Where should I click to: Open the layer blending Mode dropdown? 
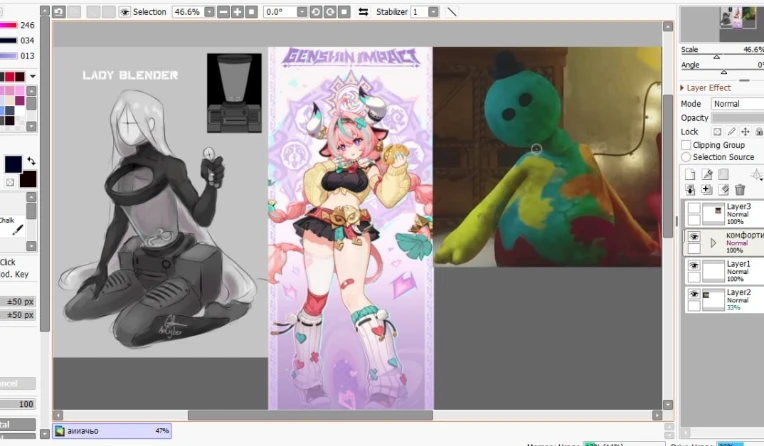coord(738,104)
